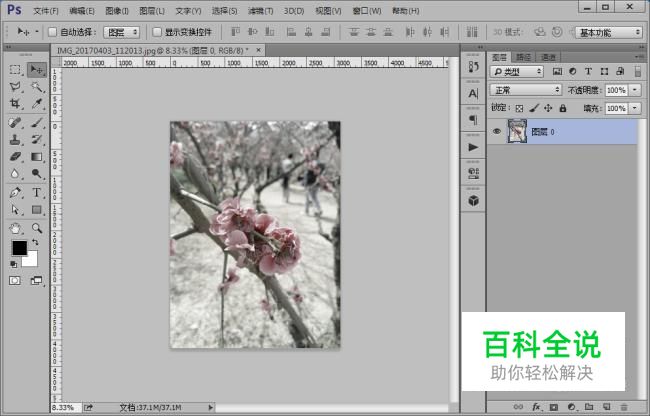
Task: Open the Paragraph panel icon
Action: [473, 120]
